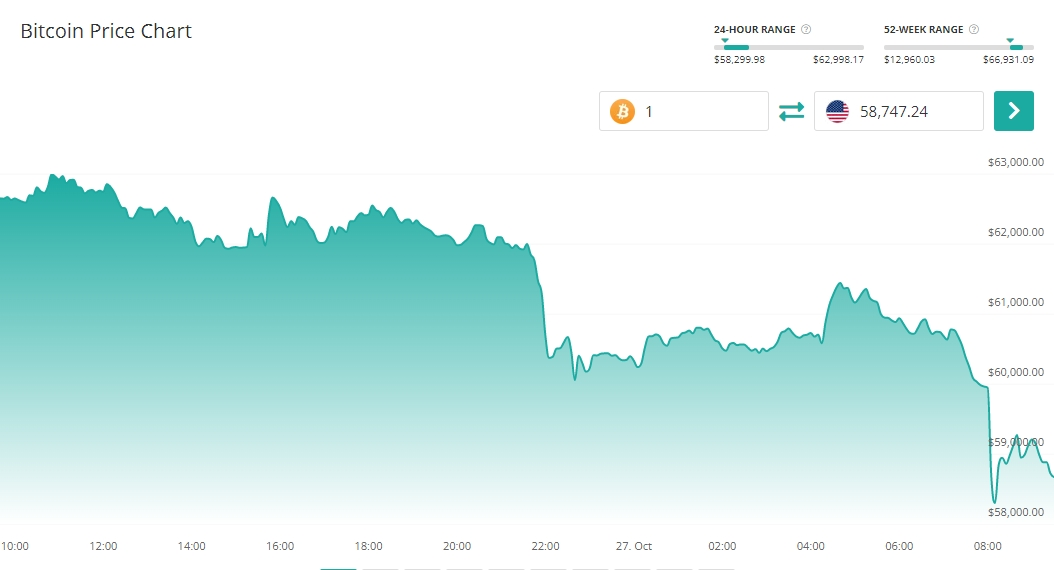The width and height of the screenshot is (1054, 570).
Task: Click the 52-week range triangle marker
Action: tap(1010, 40)
